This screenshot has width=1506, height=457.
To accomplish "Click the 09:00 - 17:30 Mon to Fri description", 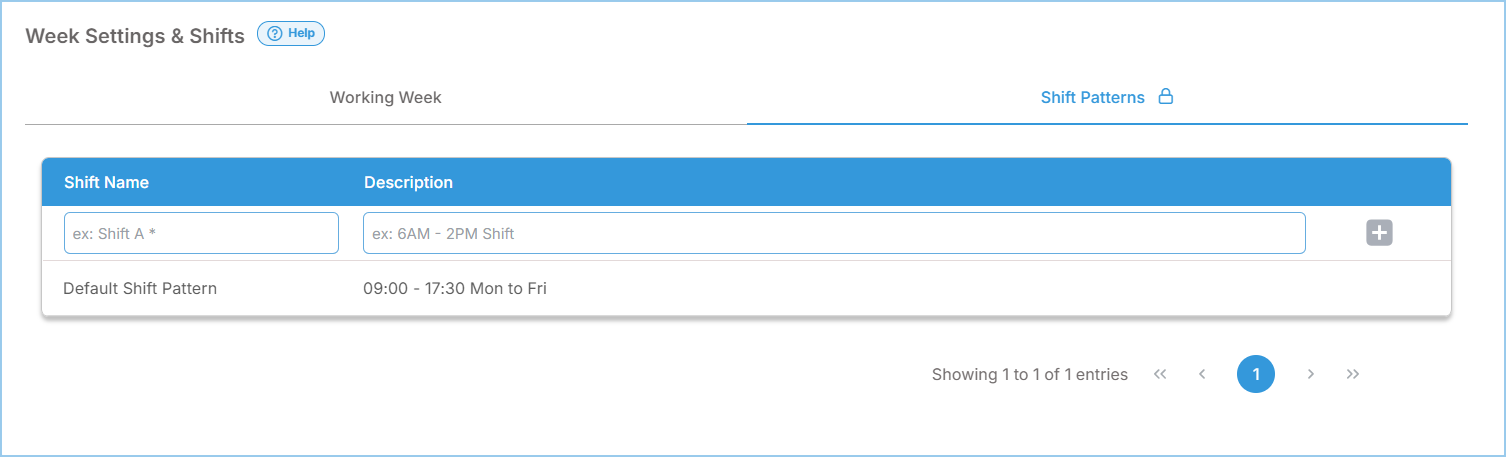I will click(x=455, y=288).
